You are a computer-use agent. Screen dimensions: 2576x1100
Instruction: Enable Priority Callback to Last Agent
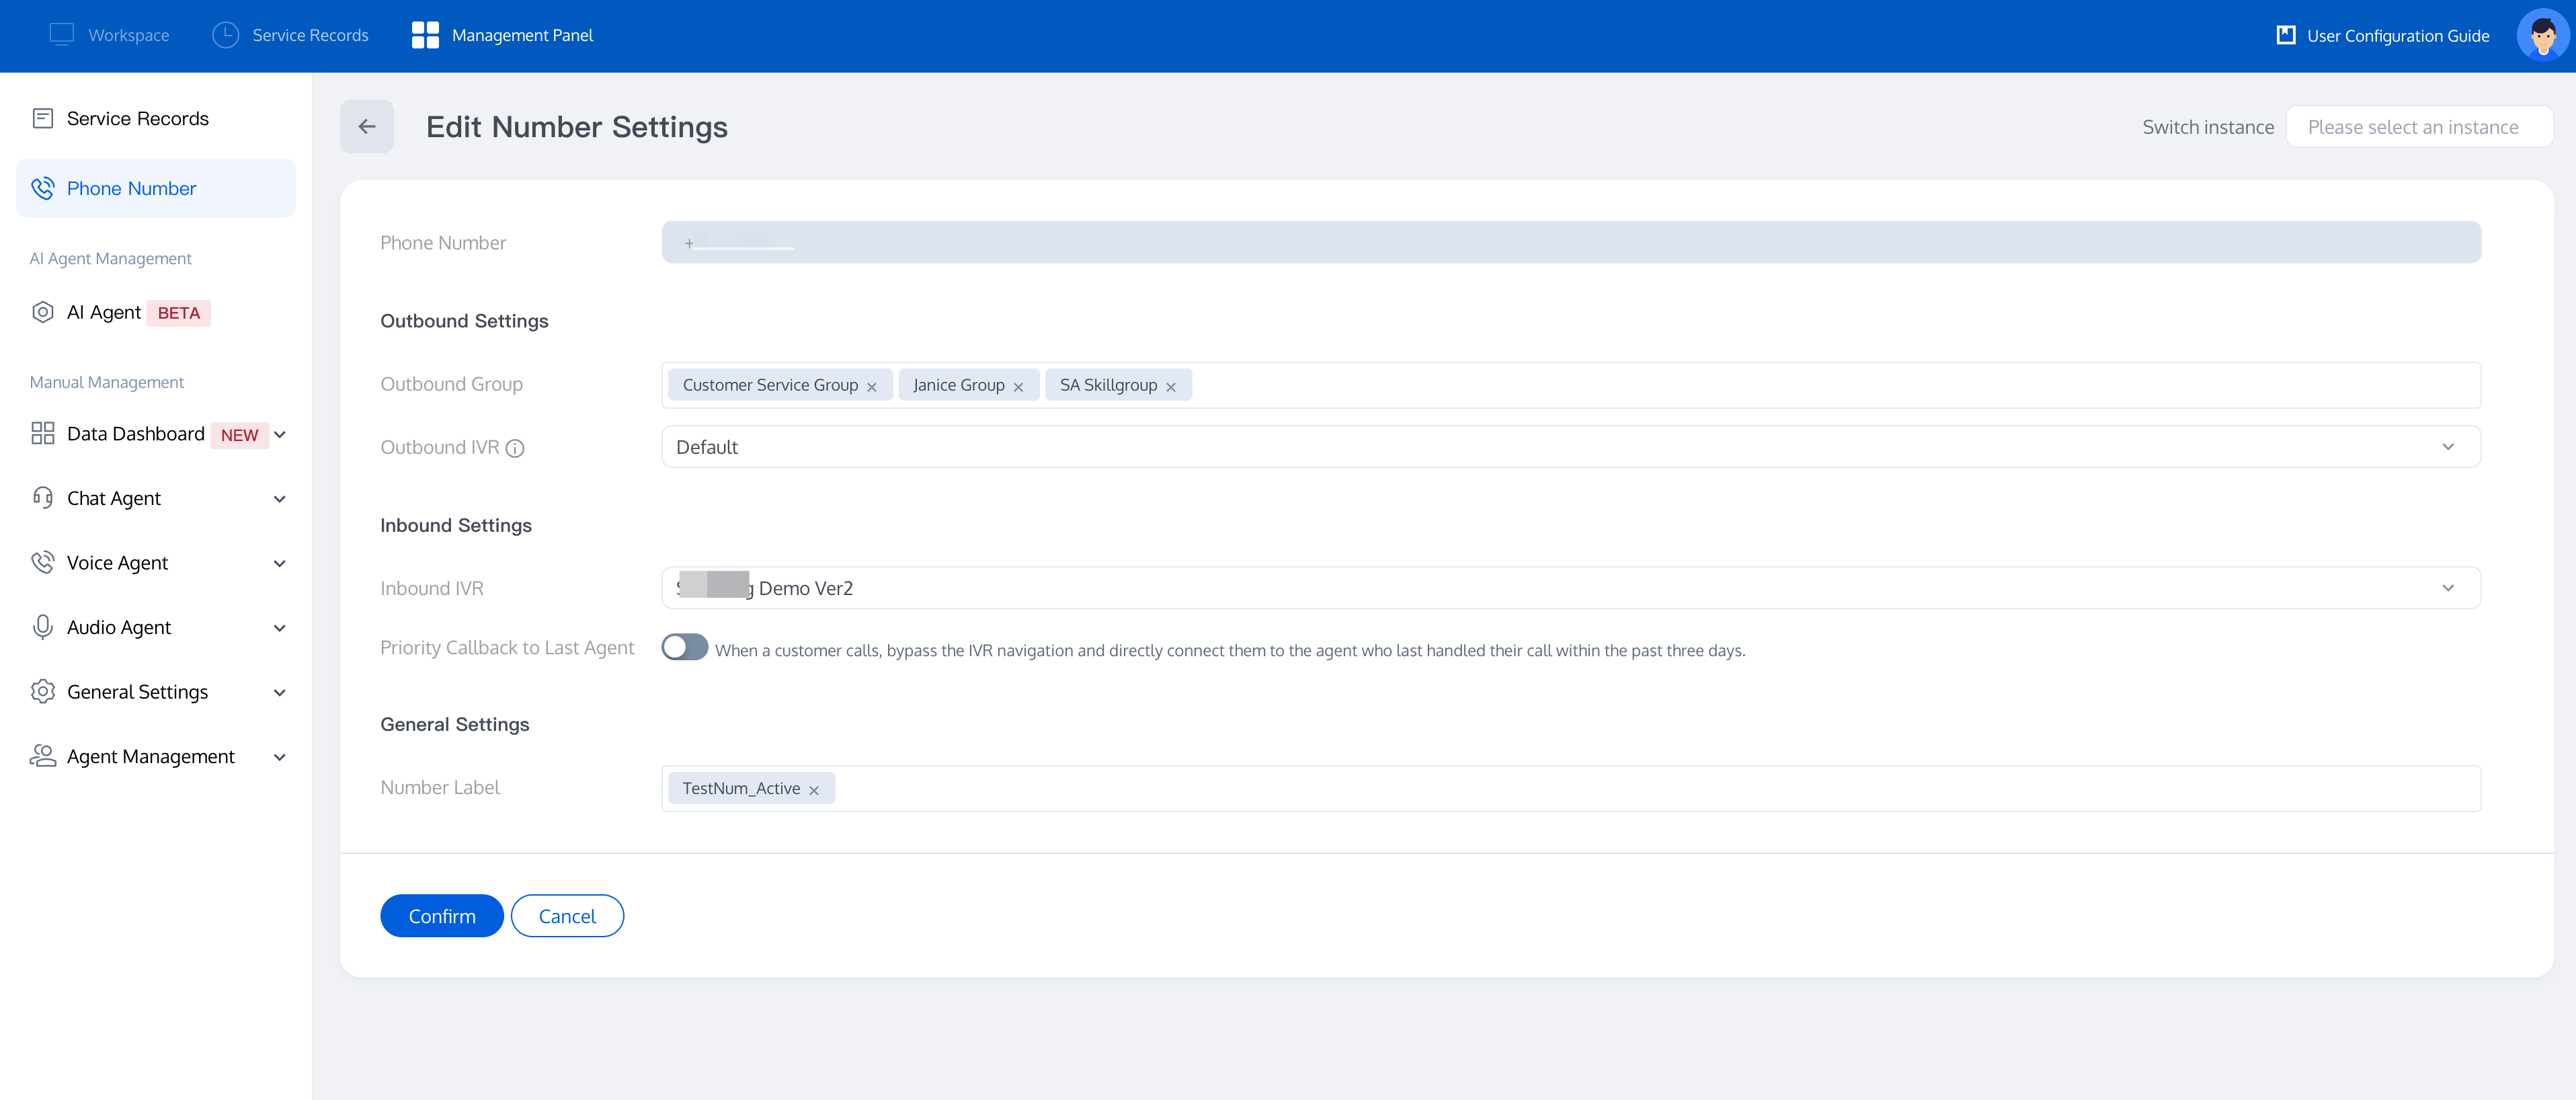[x=685, y=648]
